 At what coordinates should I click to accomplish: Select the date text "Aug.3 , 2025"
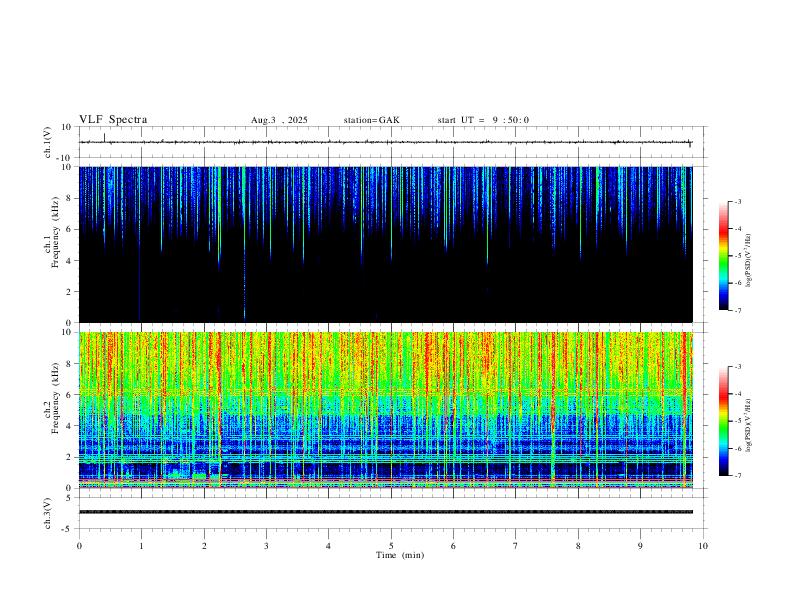point(279,120)
